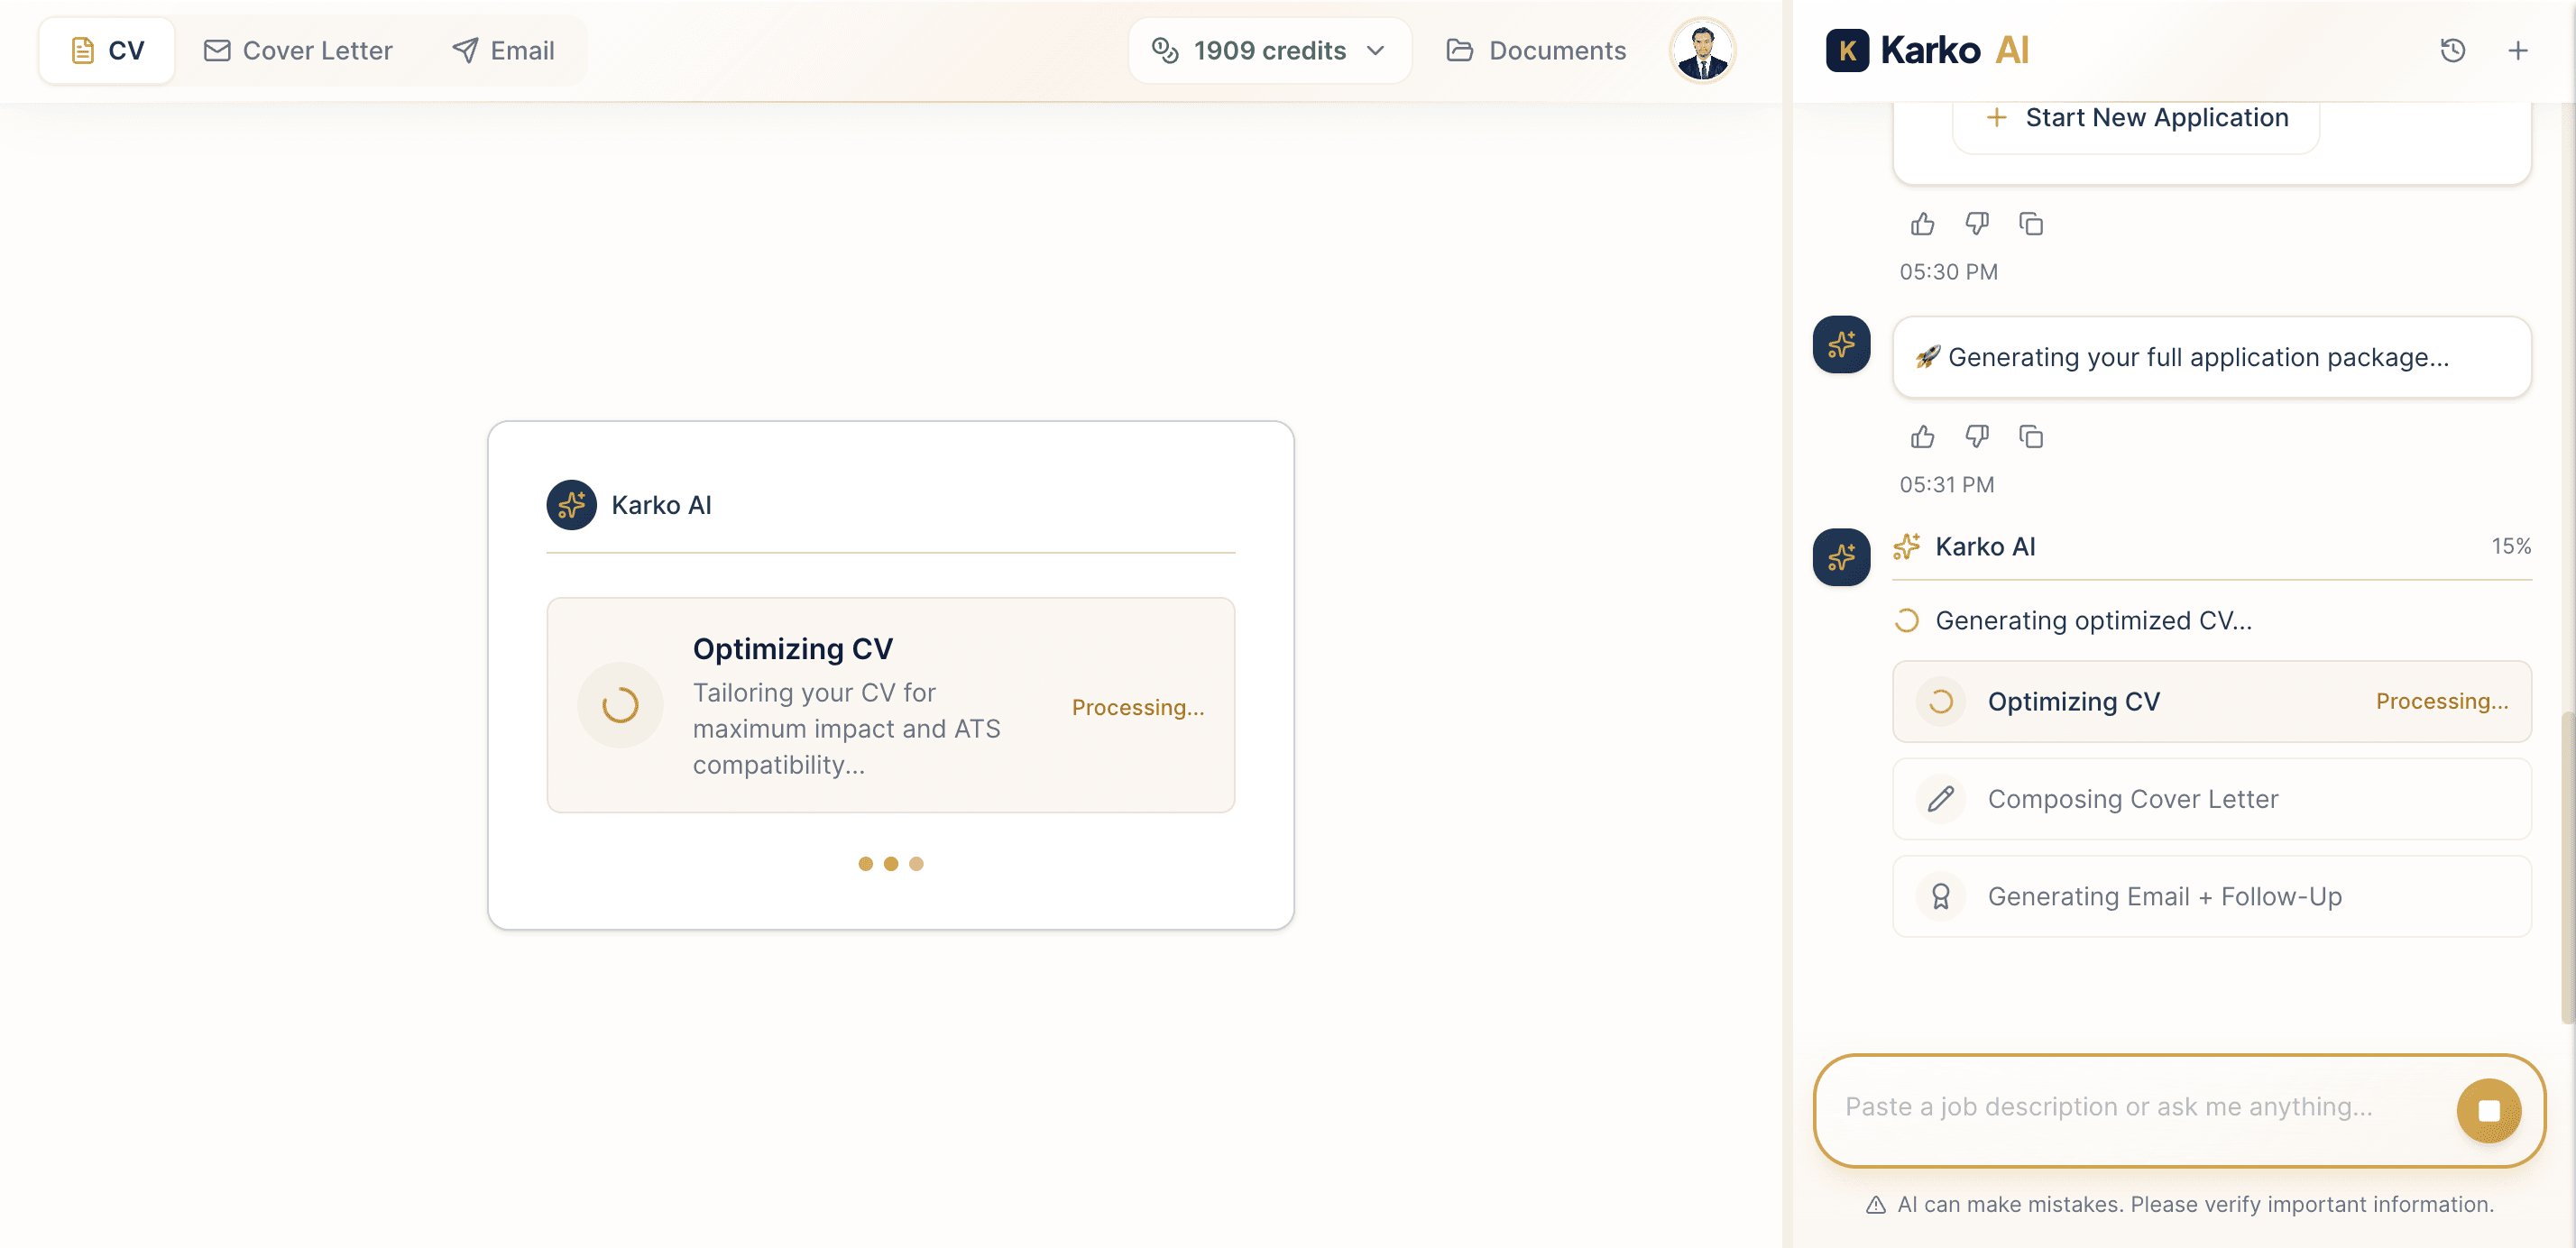Start a new chat with the plus icon
The height and width of the screenshot is (1248, 2576).
[x=2518, y=50]
